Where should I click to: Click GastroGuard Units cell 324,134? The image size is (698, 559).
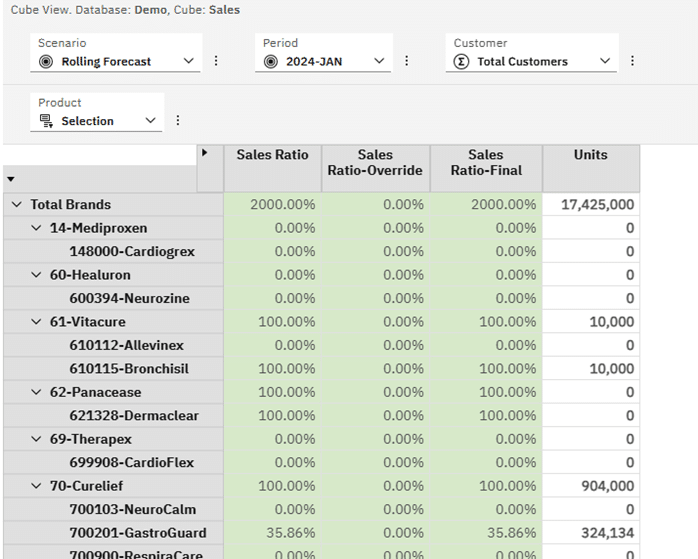coord(591,533)
